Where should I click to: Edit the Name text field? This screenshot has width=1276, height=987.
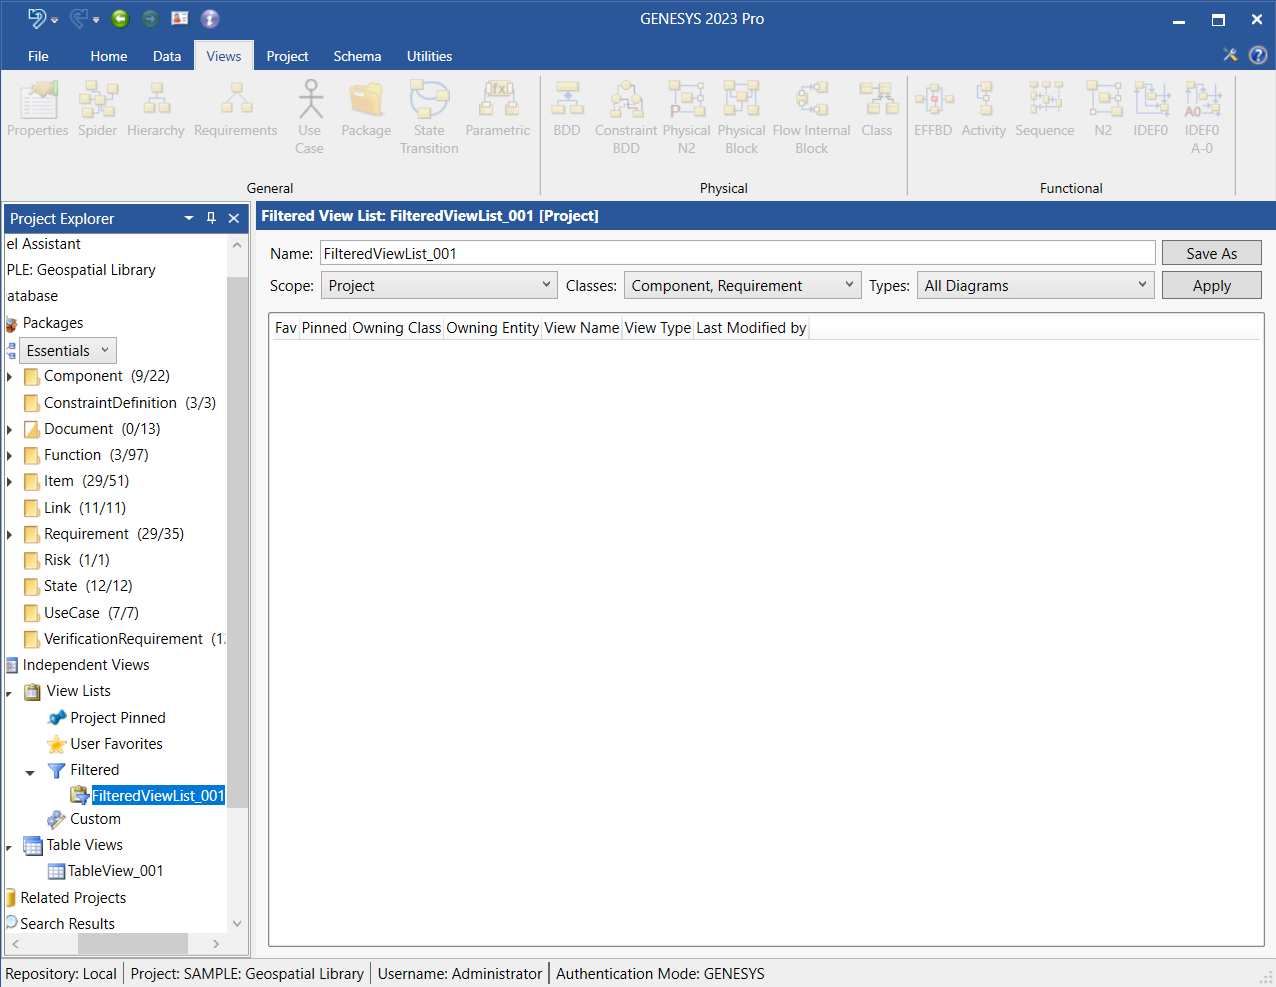coord(738,253)
